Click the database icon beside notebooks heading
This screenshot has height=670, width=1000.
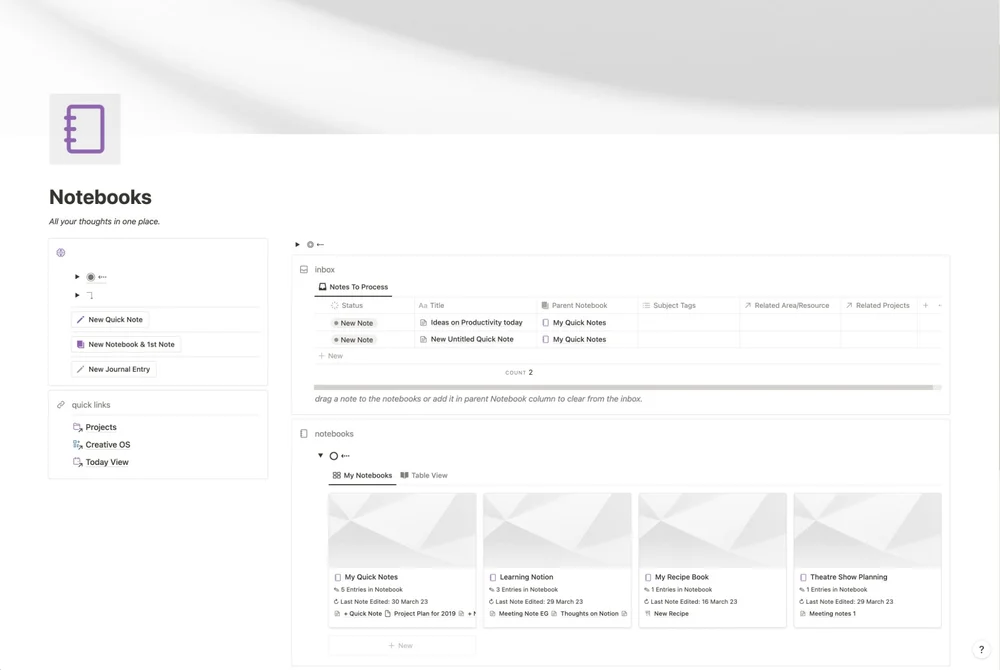click(303, 433)
